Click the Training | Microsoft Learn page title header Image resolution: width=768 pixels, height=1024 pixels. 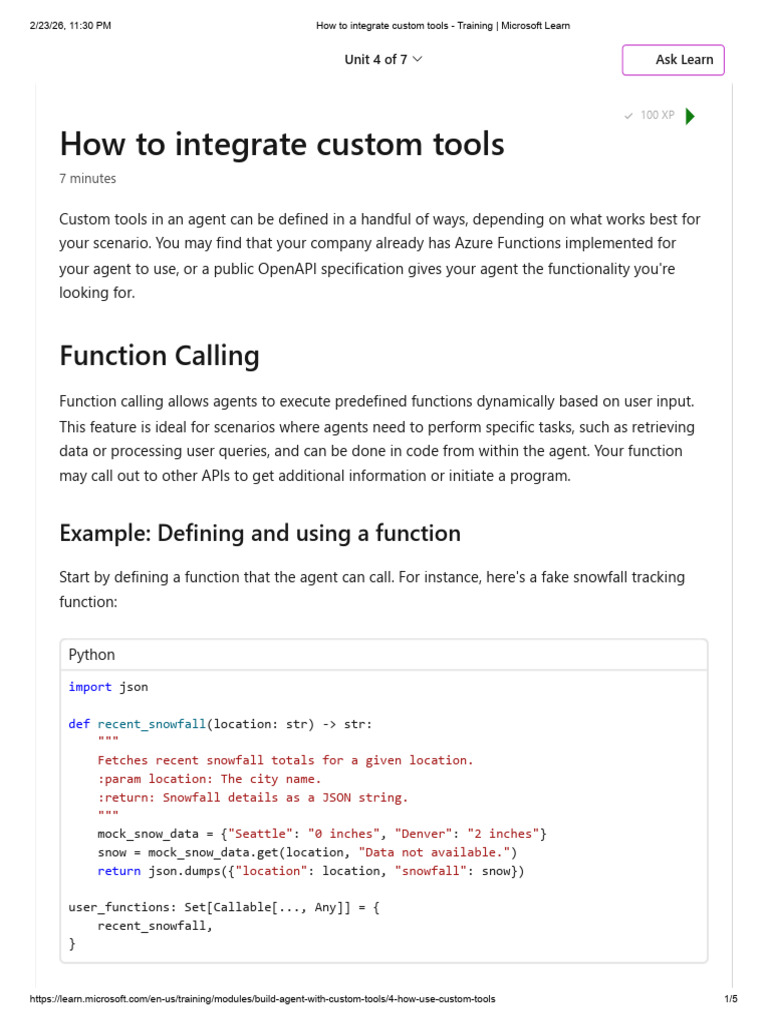point(443,25)
